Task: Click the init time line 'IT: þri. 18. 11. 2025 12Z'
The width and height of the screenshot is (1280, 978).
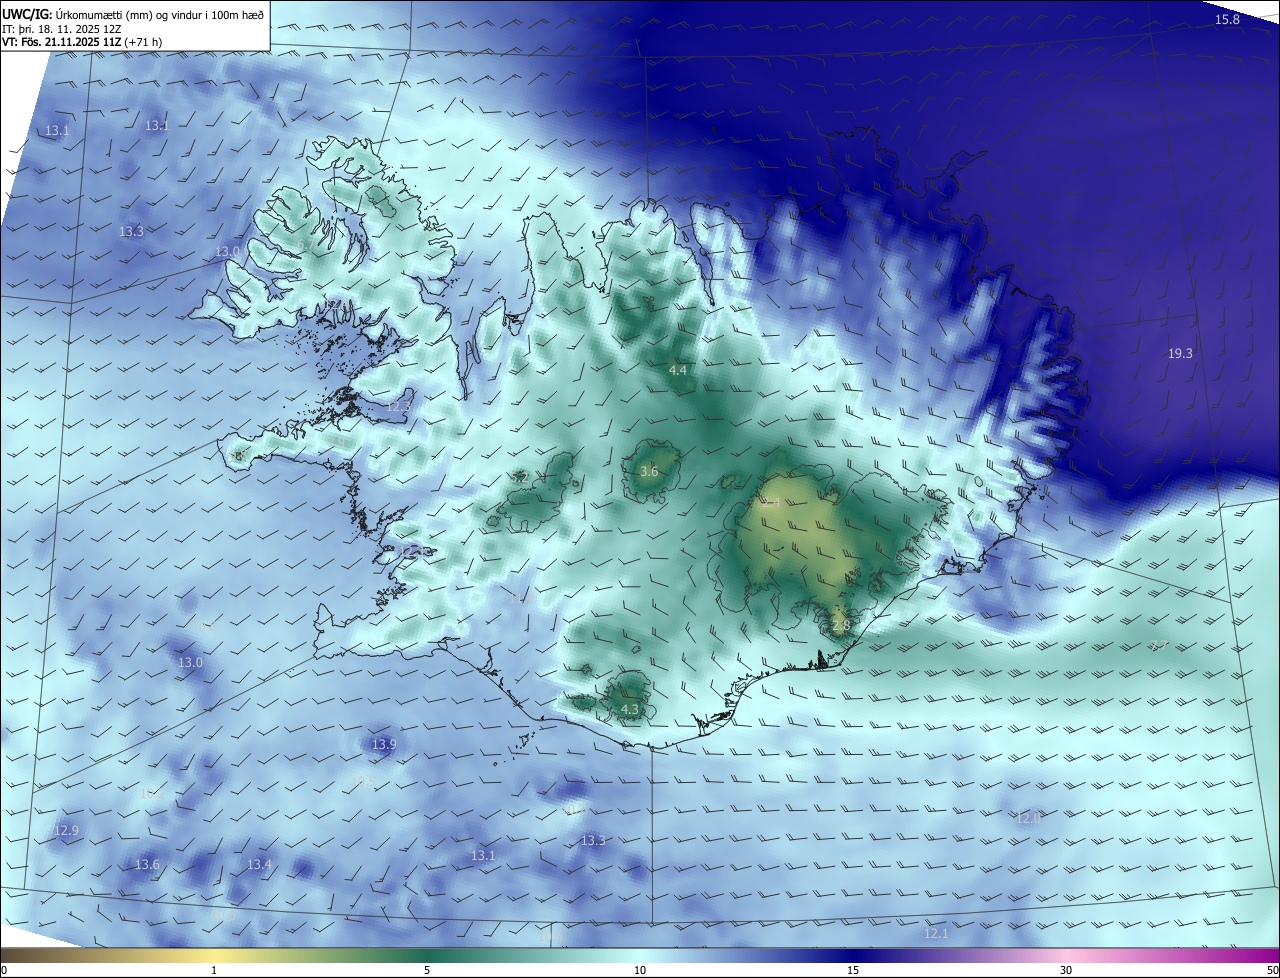Action: (63, 29)
